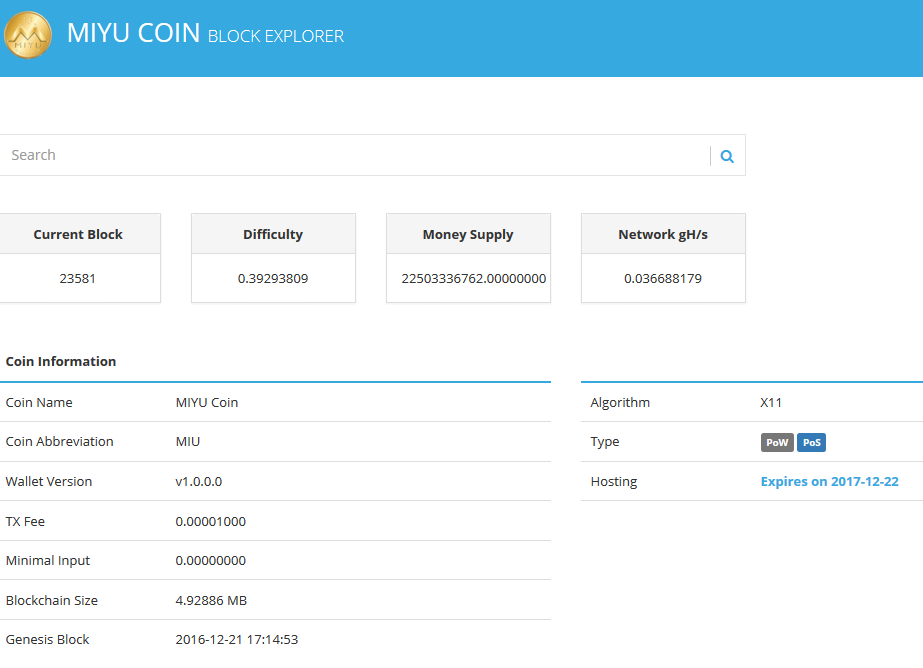The image size is (923, 668).
Task: Select the blockchain size 4.92886 MB
Action: [211, 600]
